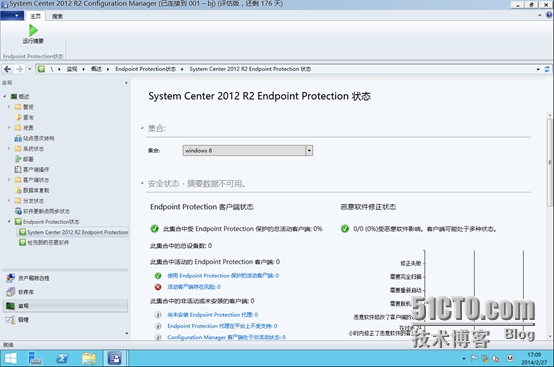
Task: Open the System Status (系统状态) folder
Action: 29,149
